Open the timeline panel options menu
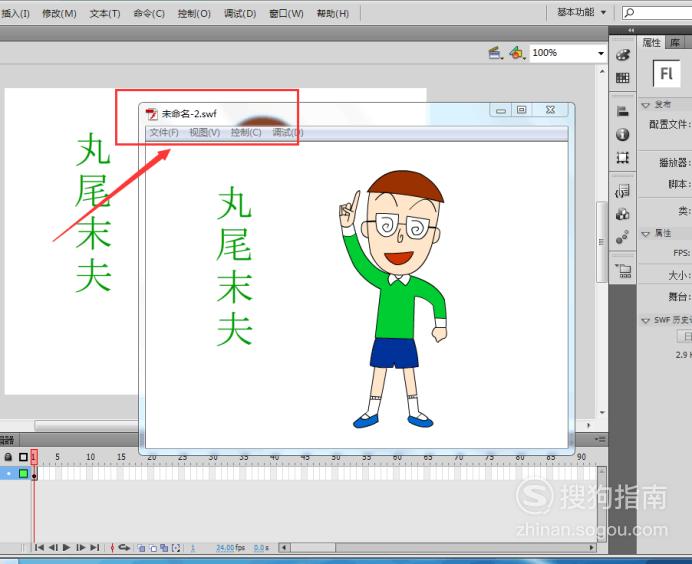 600,439
